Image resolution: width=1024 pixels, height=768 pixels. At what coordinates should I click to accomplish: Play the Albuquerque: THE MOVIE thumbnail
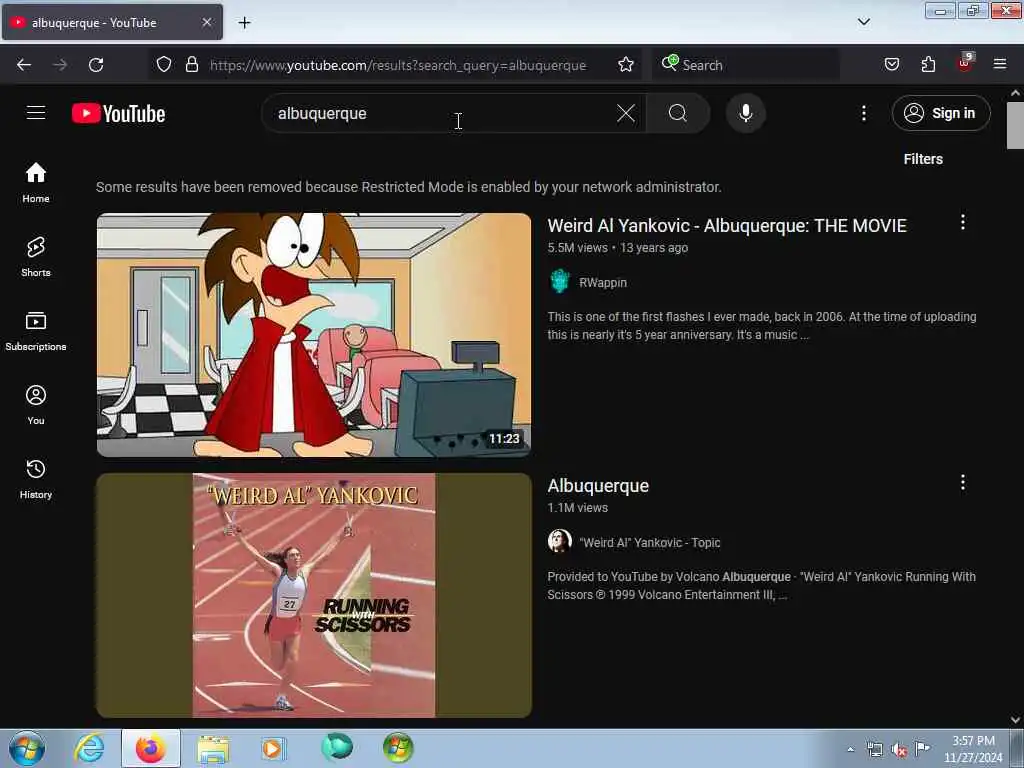313,334
